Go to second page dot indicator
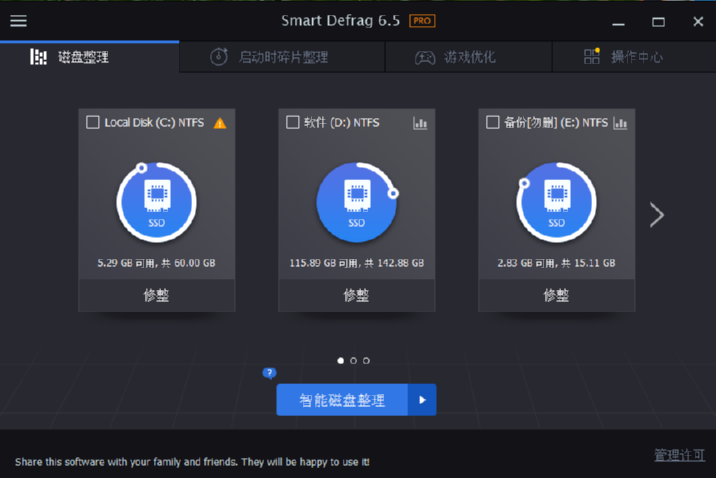This screenshot has height=478, width=716. click(x=353, y=361)
